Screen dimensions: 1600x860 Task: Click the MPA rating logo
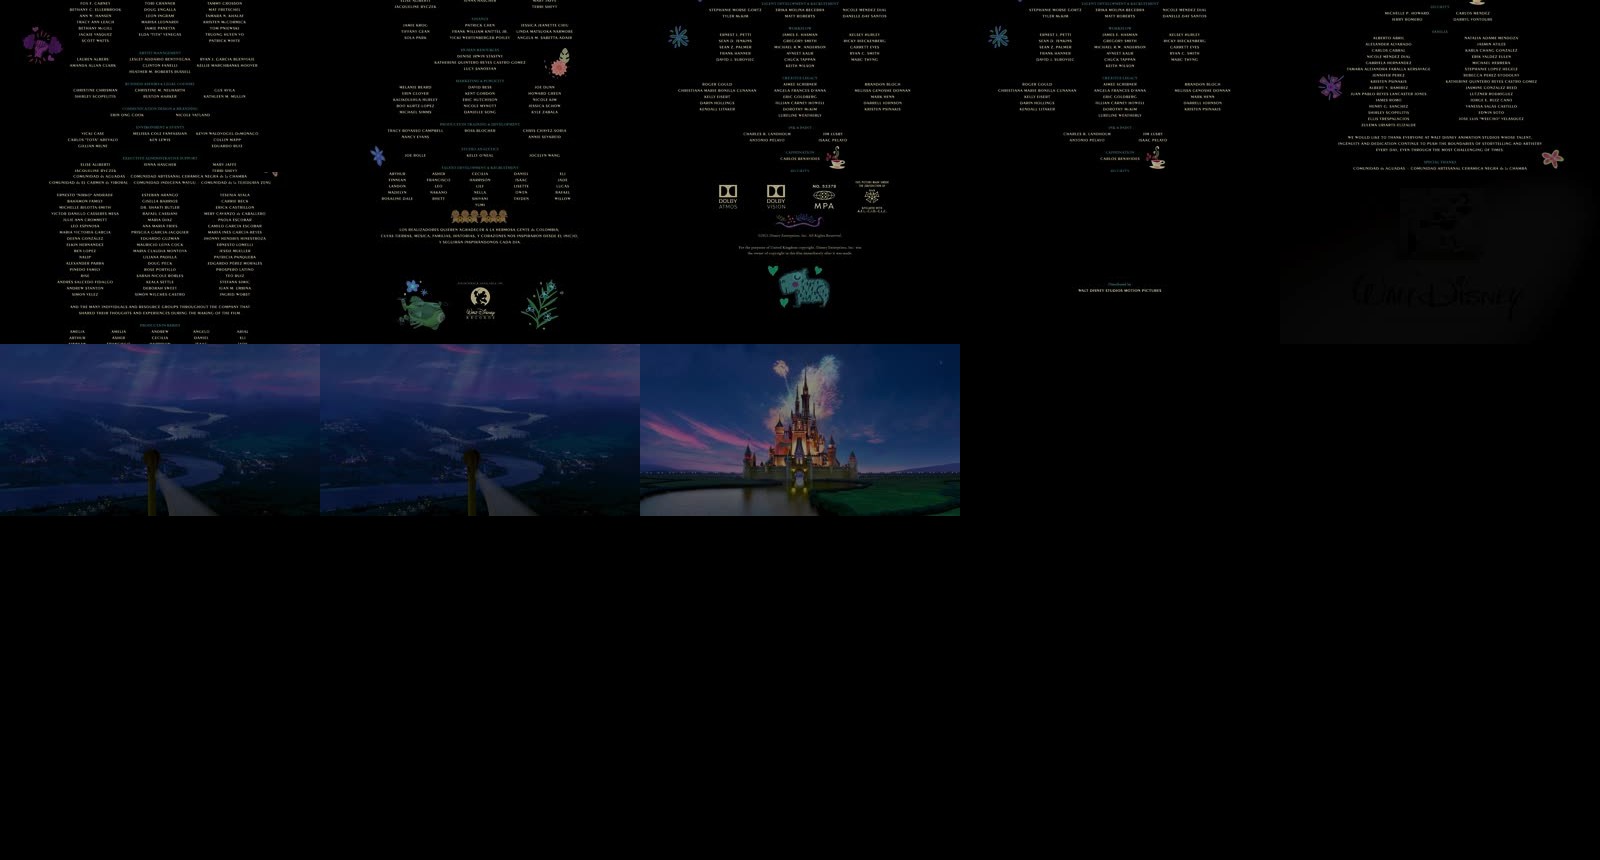coord(824,199)
